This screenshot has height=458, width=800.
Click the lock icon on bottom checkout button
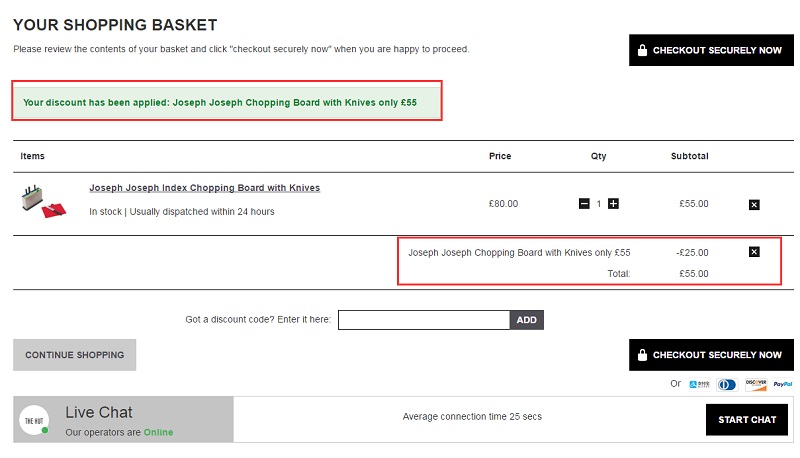tap(642, 354)
